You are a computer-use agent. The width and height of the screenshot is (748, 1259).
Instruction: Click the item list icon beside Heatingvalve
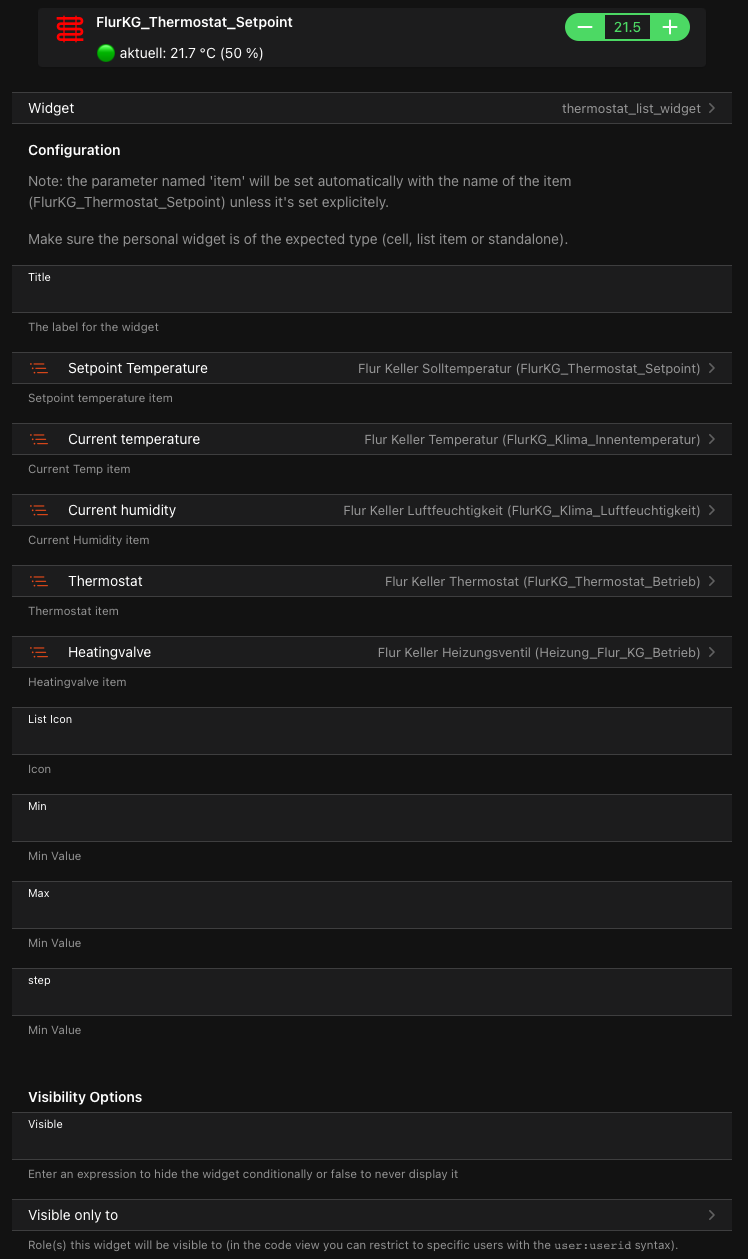(x=39, y=652)
